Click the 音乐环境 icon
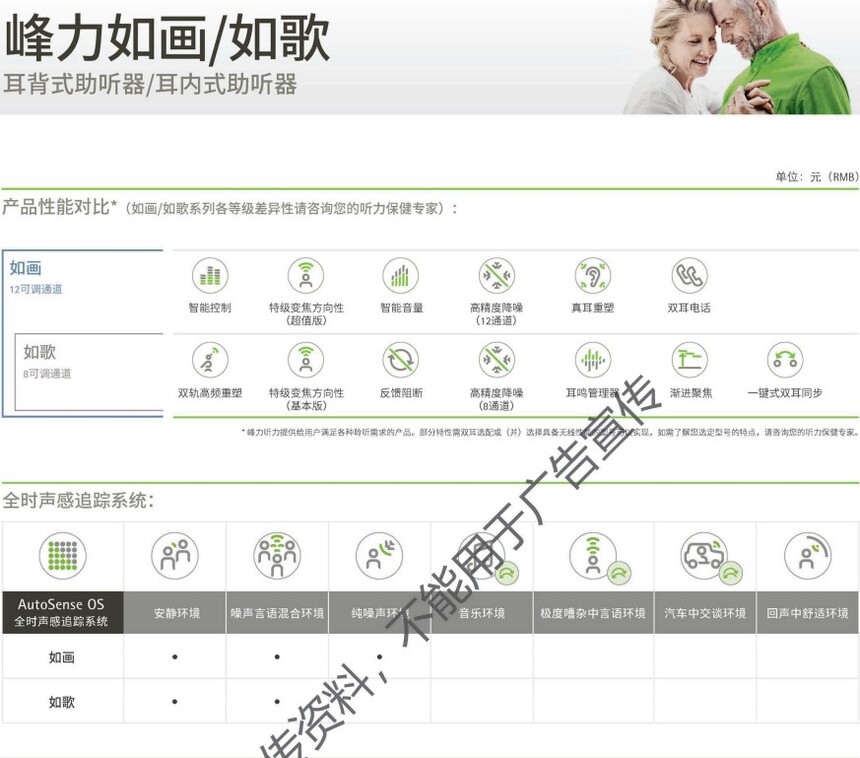This screenshot has width=860, height=758. point(488,558)
